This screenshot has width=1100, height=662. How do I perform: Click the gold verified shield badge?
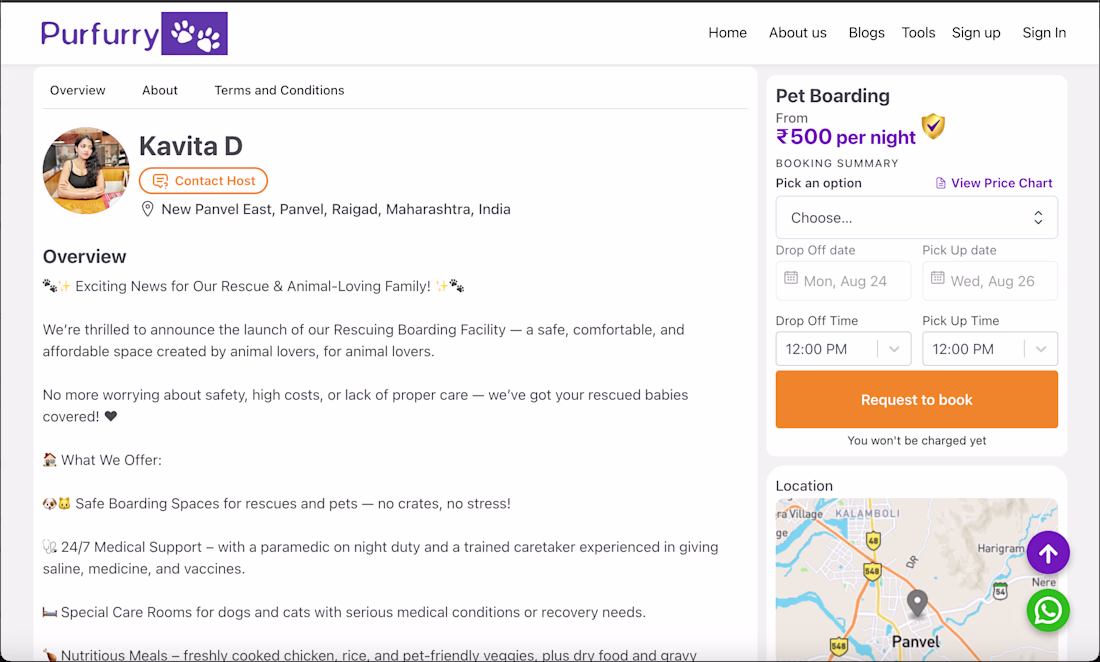933,126
